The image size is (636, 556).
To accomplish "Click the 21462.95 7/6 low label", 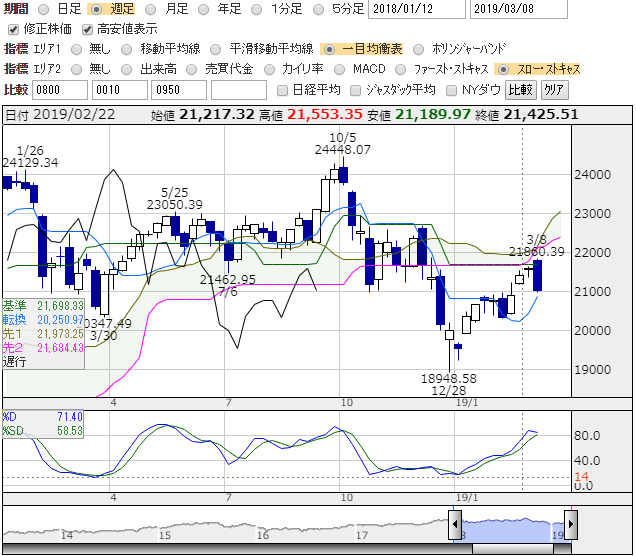I will click(228, 286).
